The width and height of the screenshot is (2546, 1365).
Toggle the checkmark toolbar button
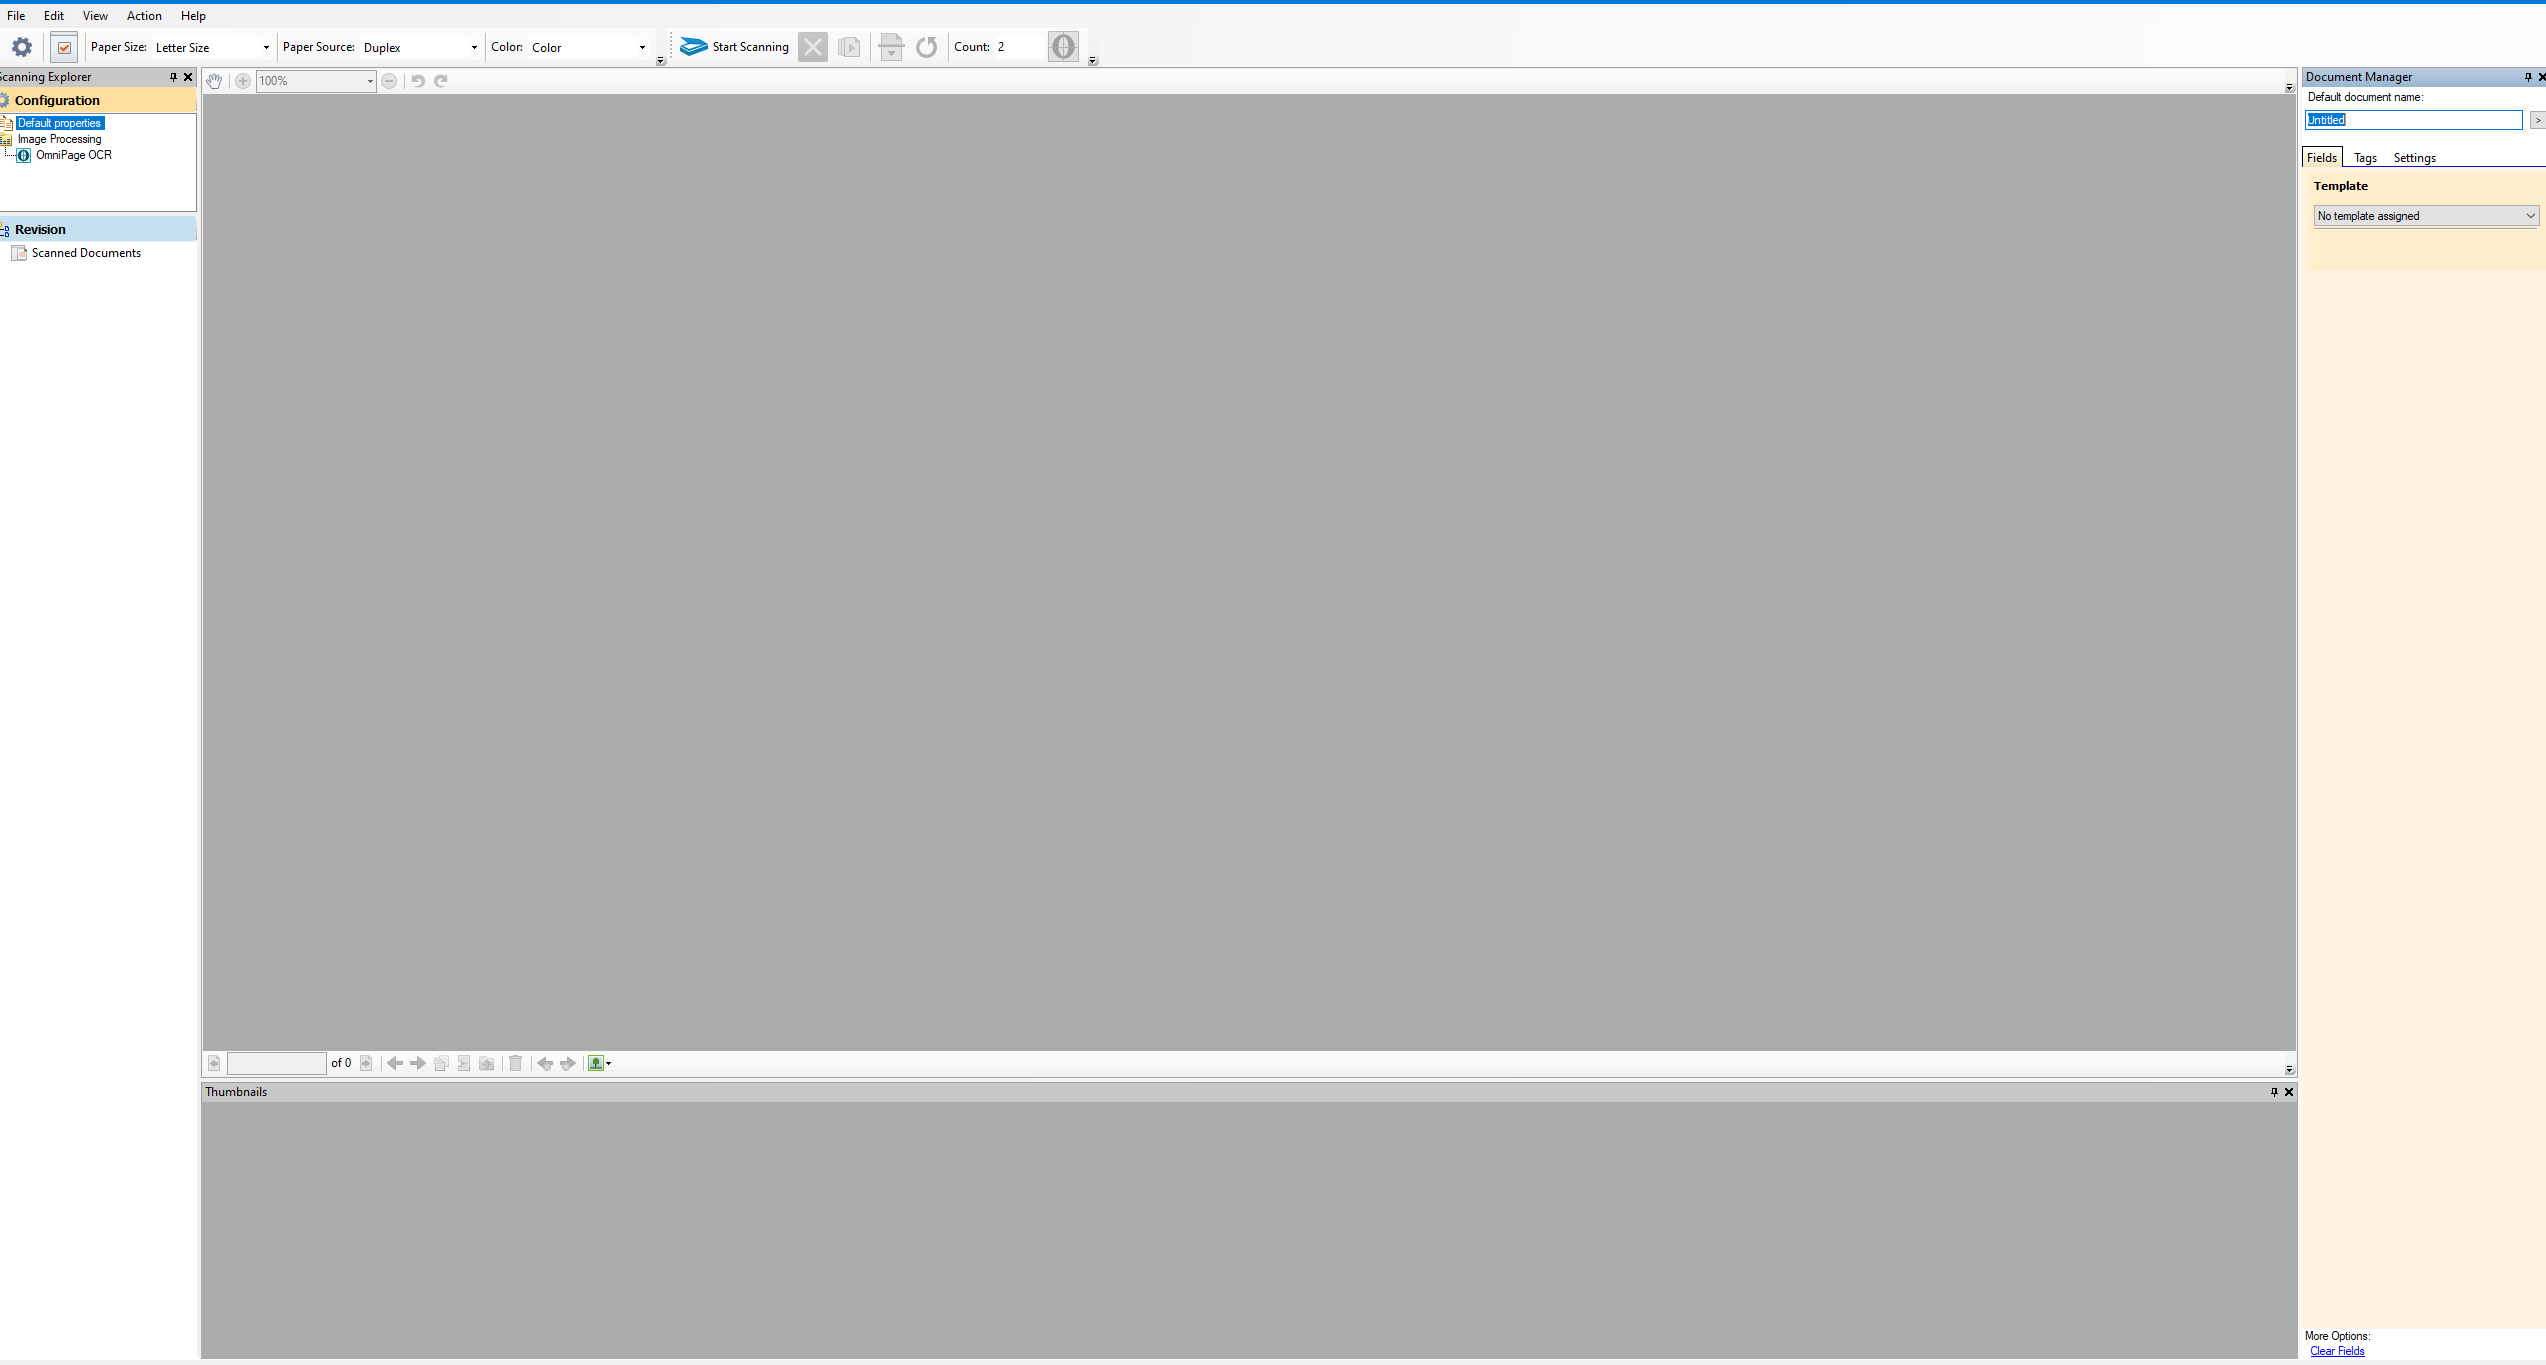coord(64,47)
